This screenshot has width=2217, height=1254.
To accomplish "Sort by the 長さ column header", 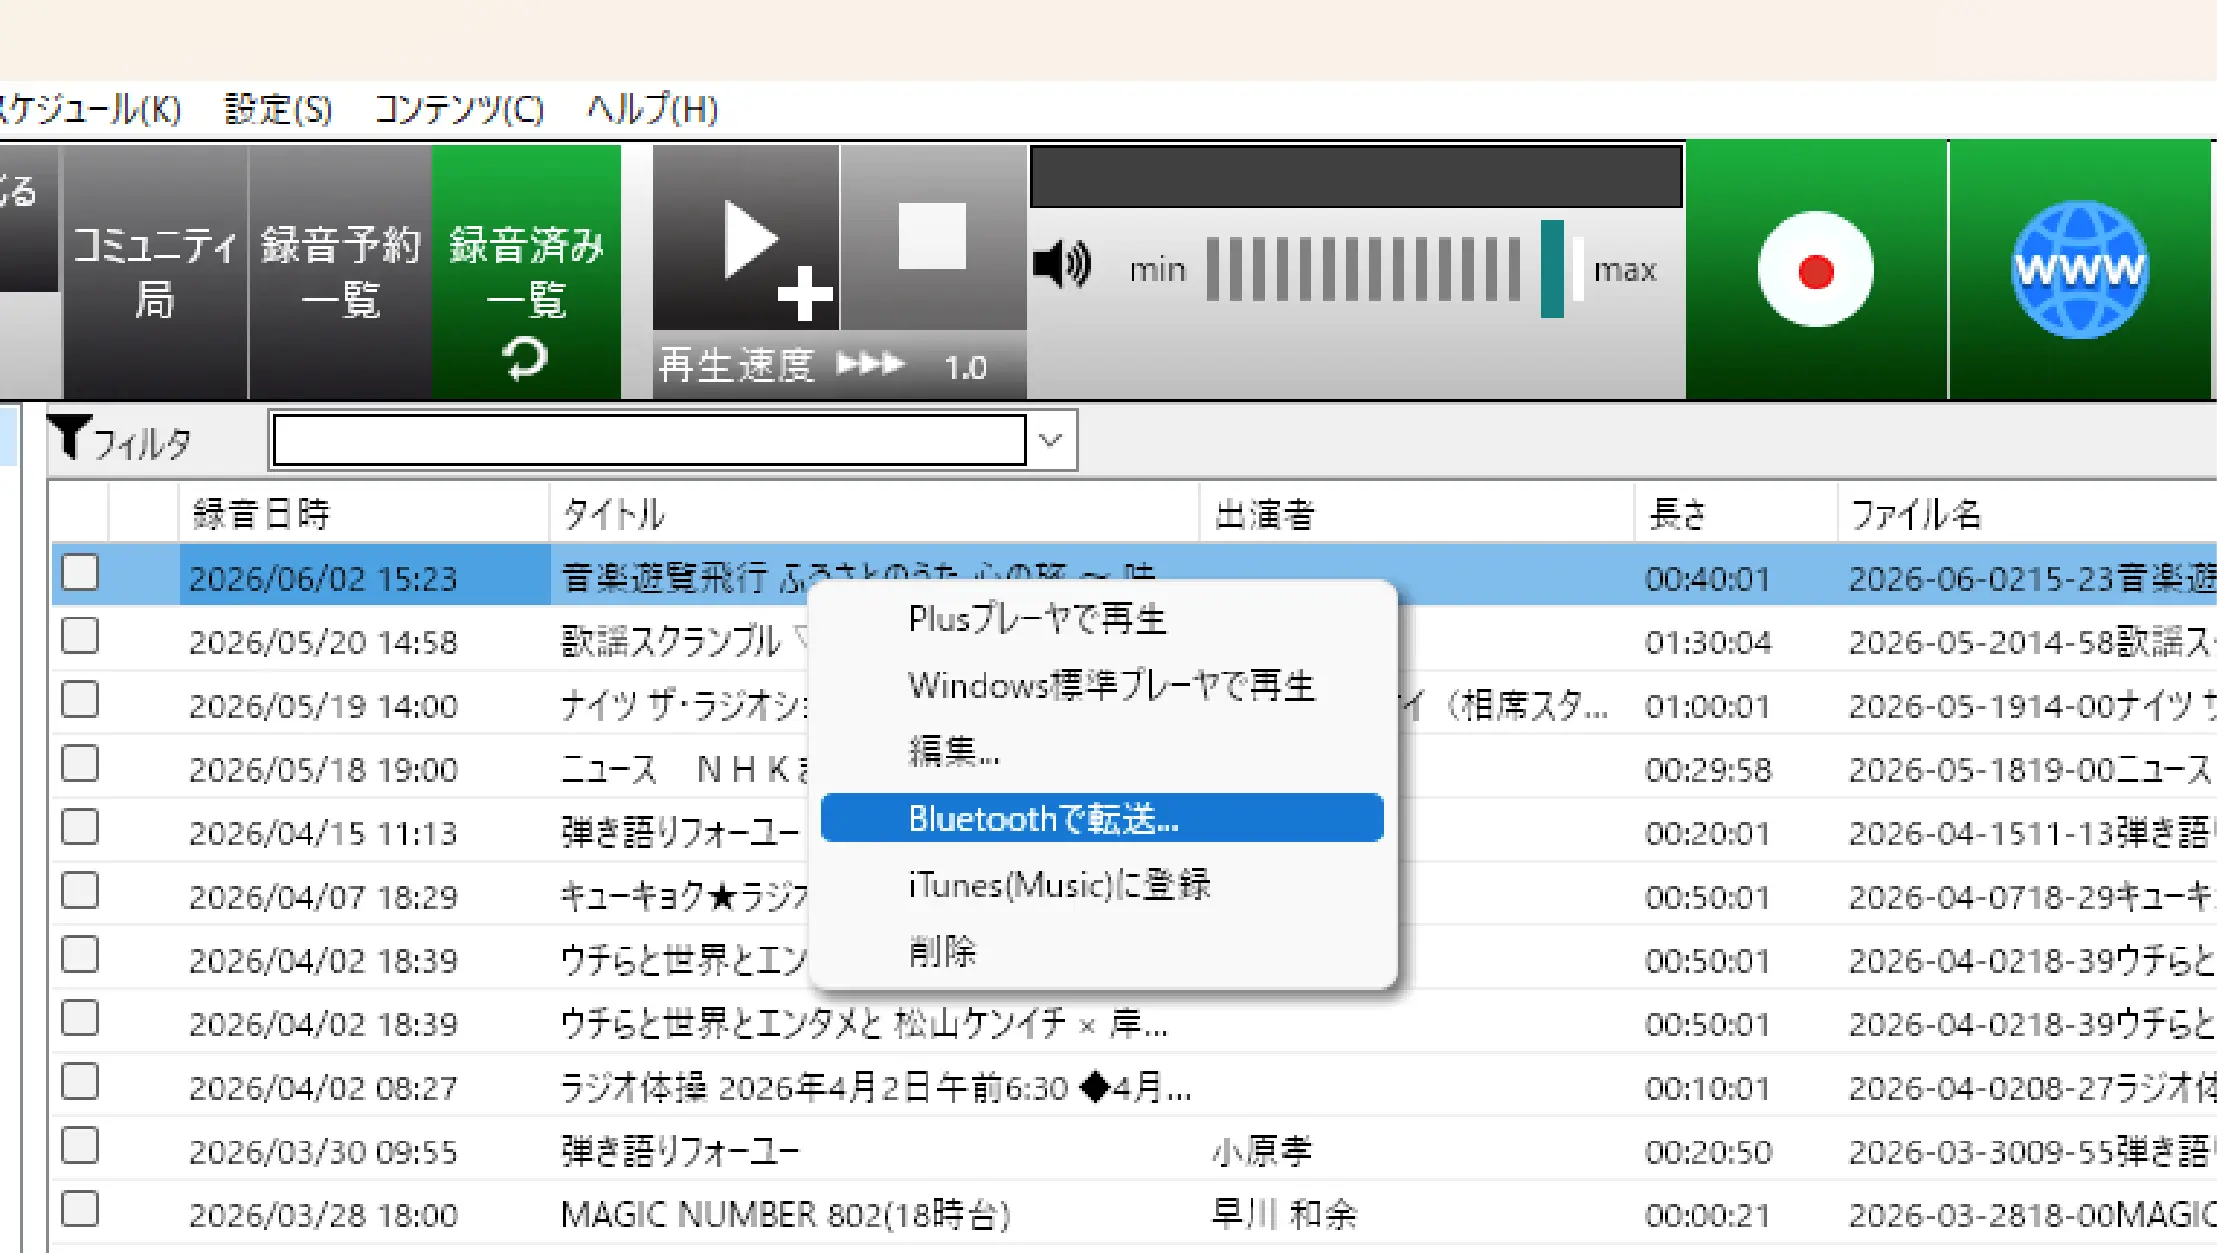I will (1737, 514).
